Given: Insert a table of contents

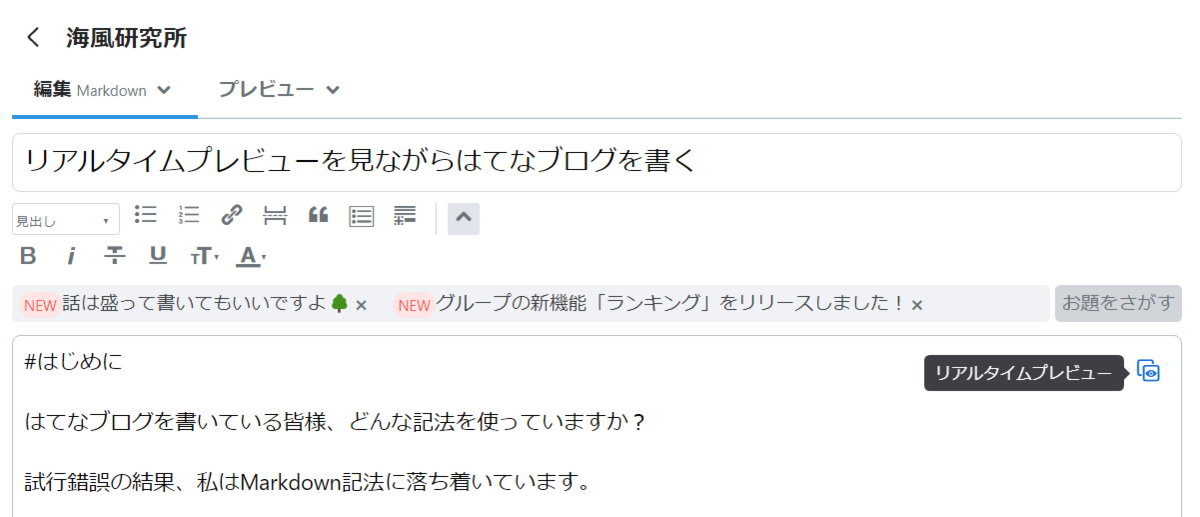Looking at the screenshot, I should [361, 215].
